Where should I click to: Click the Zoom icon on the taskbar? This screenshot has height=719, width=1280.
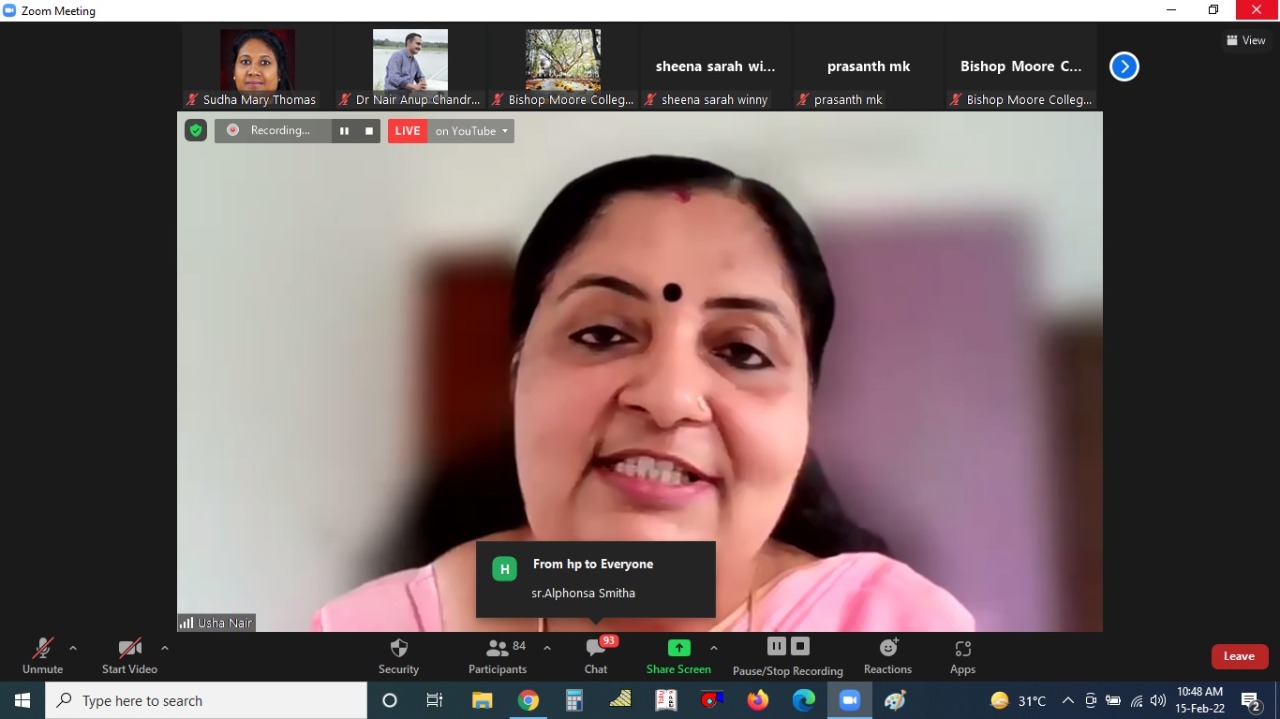(x=850, y=700)
